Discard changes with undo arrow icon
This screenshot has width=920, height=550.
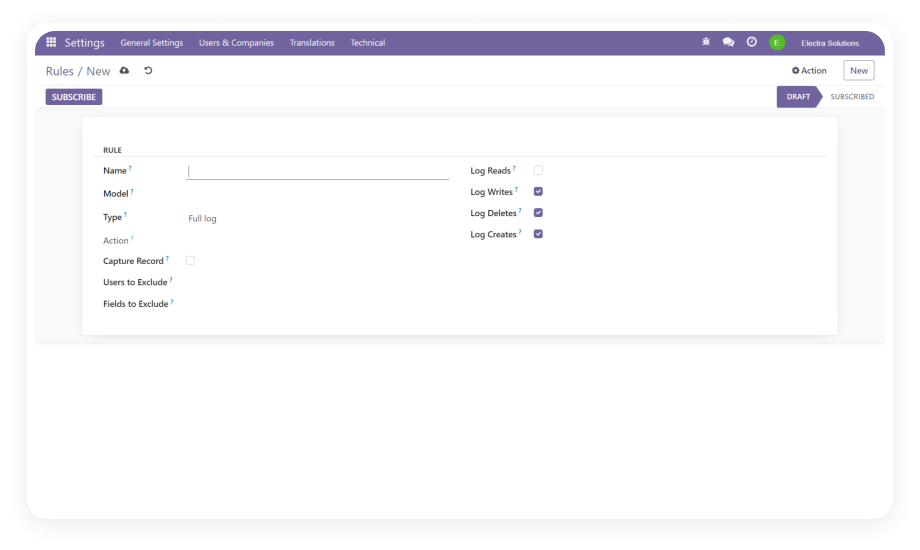(148, 70)
